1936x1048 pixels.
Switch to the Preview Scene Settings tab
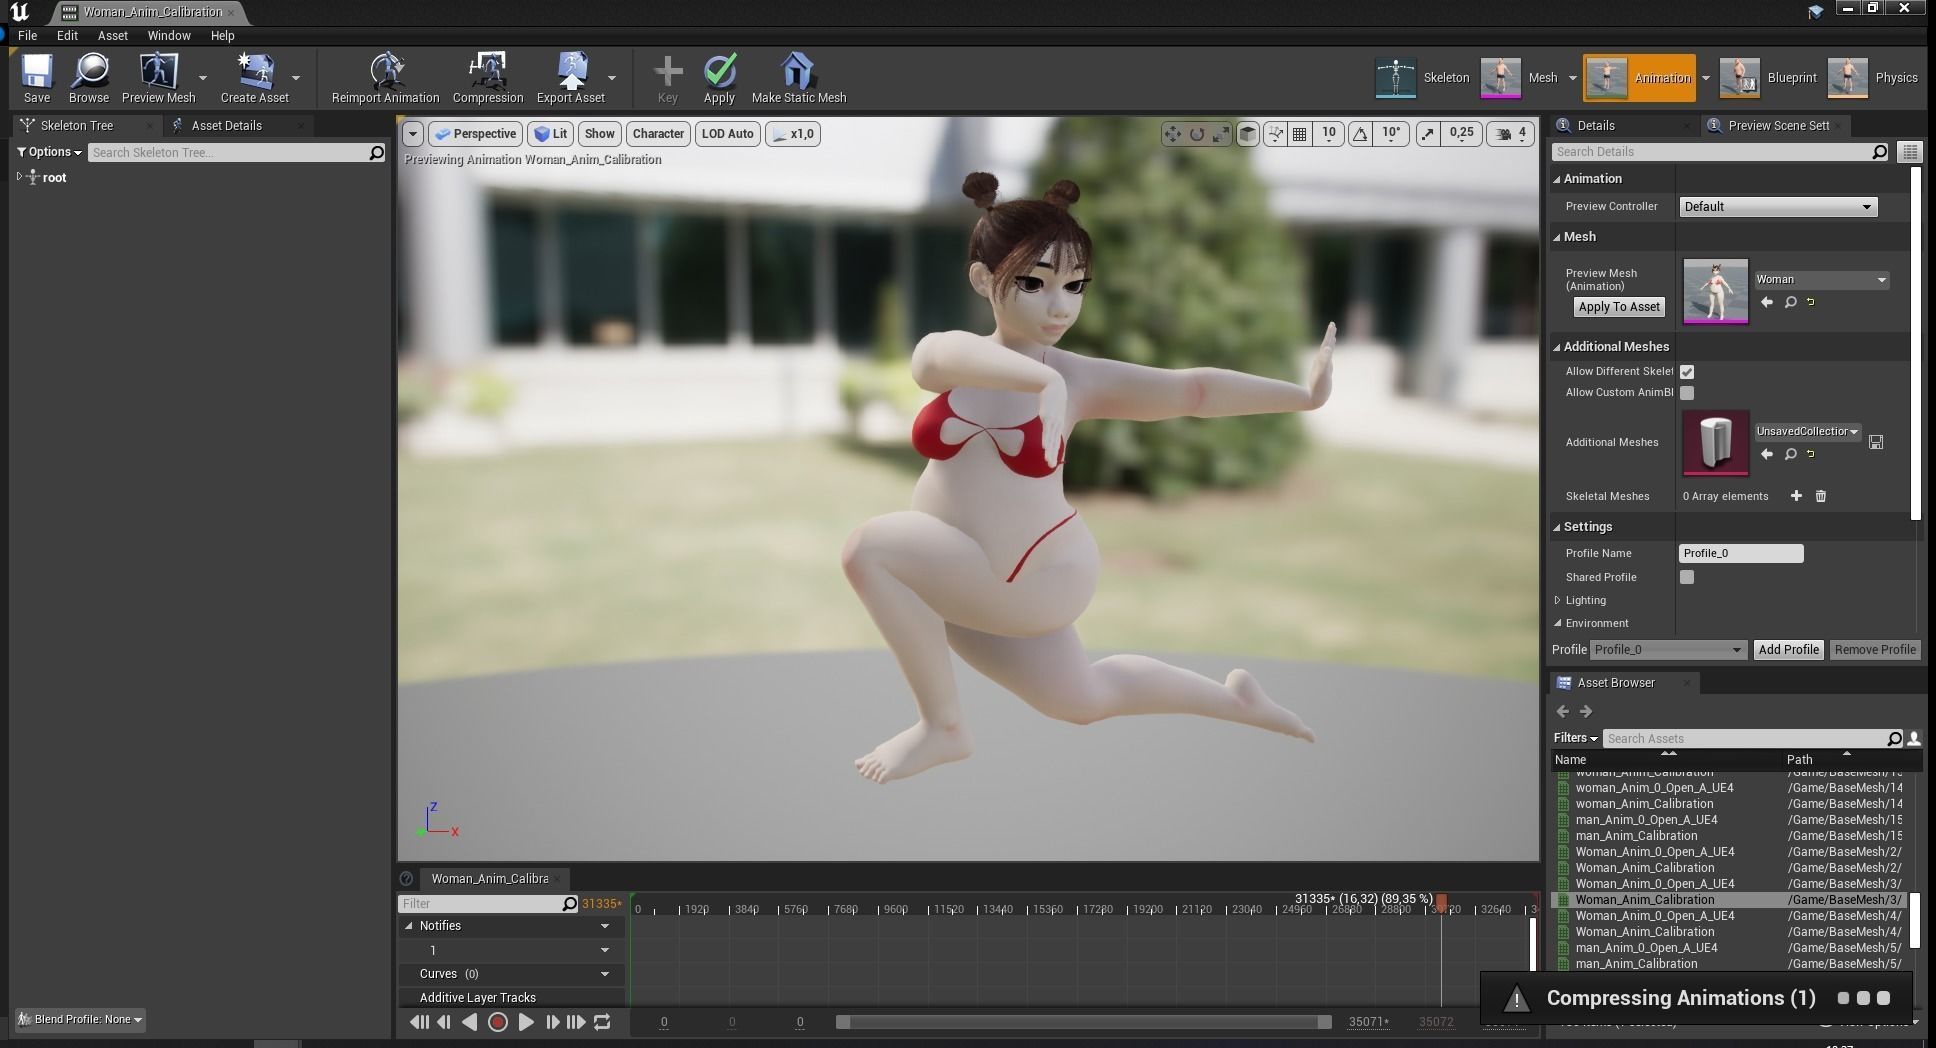pyautogui.click(x=1778, y=125)
